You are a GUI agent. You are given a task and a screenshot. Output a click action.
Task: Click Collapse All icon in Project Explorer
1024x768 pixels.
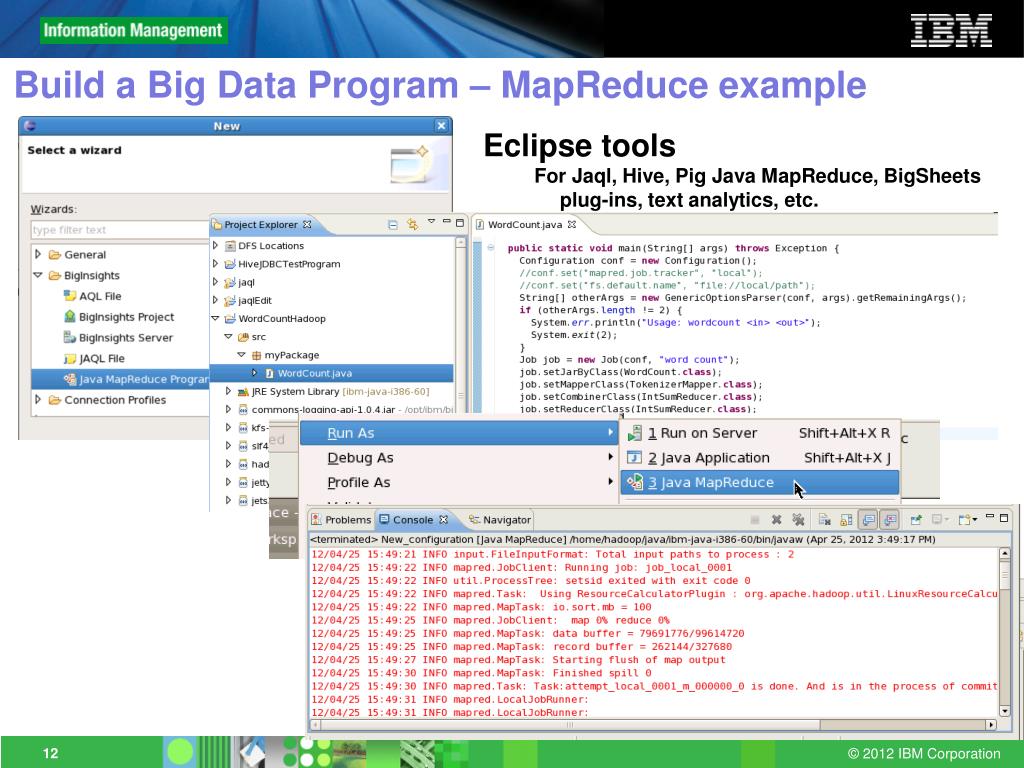[392, 225]
